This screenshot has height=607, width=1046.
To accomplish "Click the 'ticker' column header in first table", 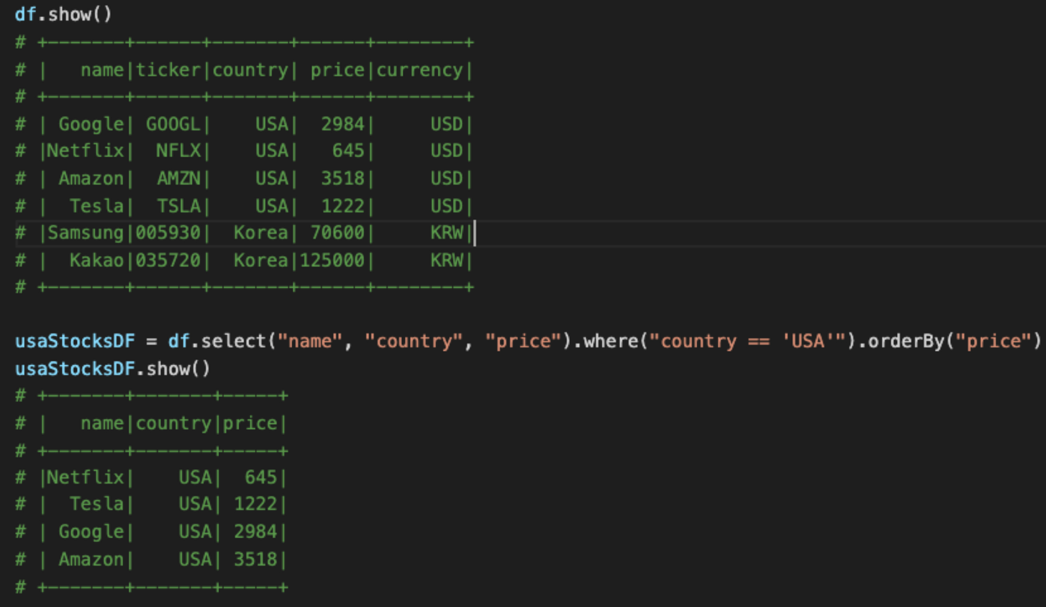I will click(x=168, y=70).
